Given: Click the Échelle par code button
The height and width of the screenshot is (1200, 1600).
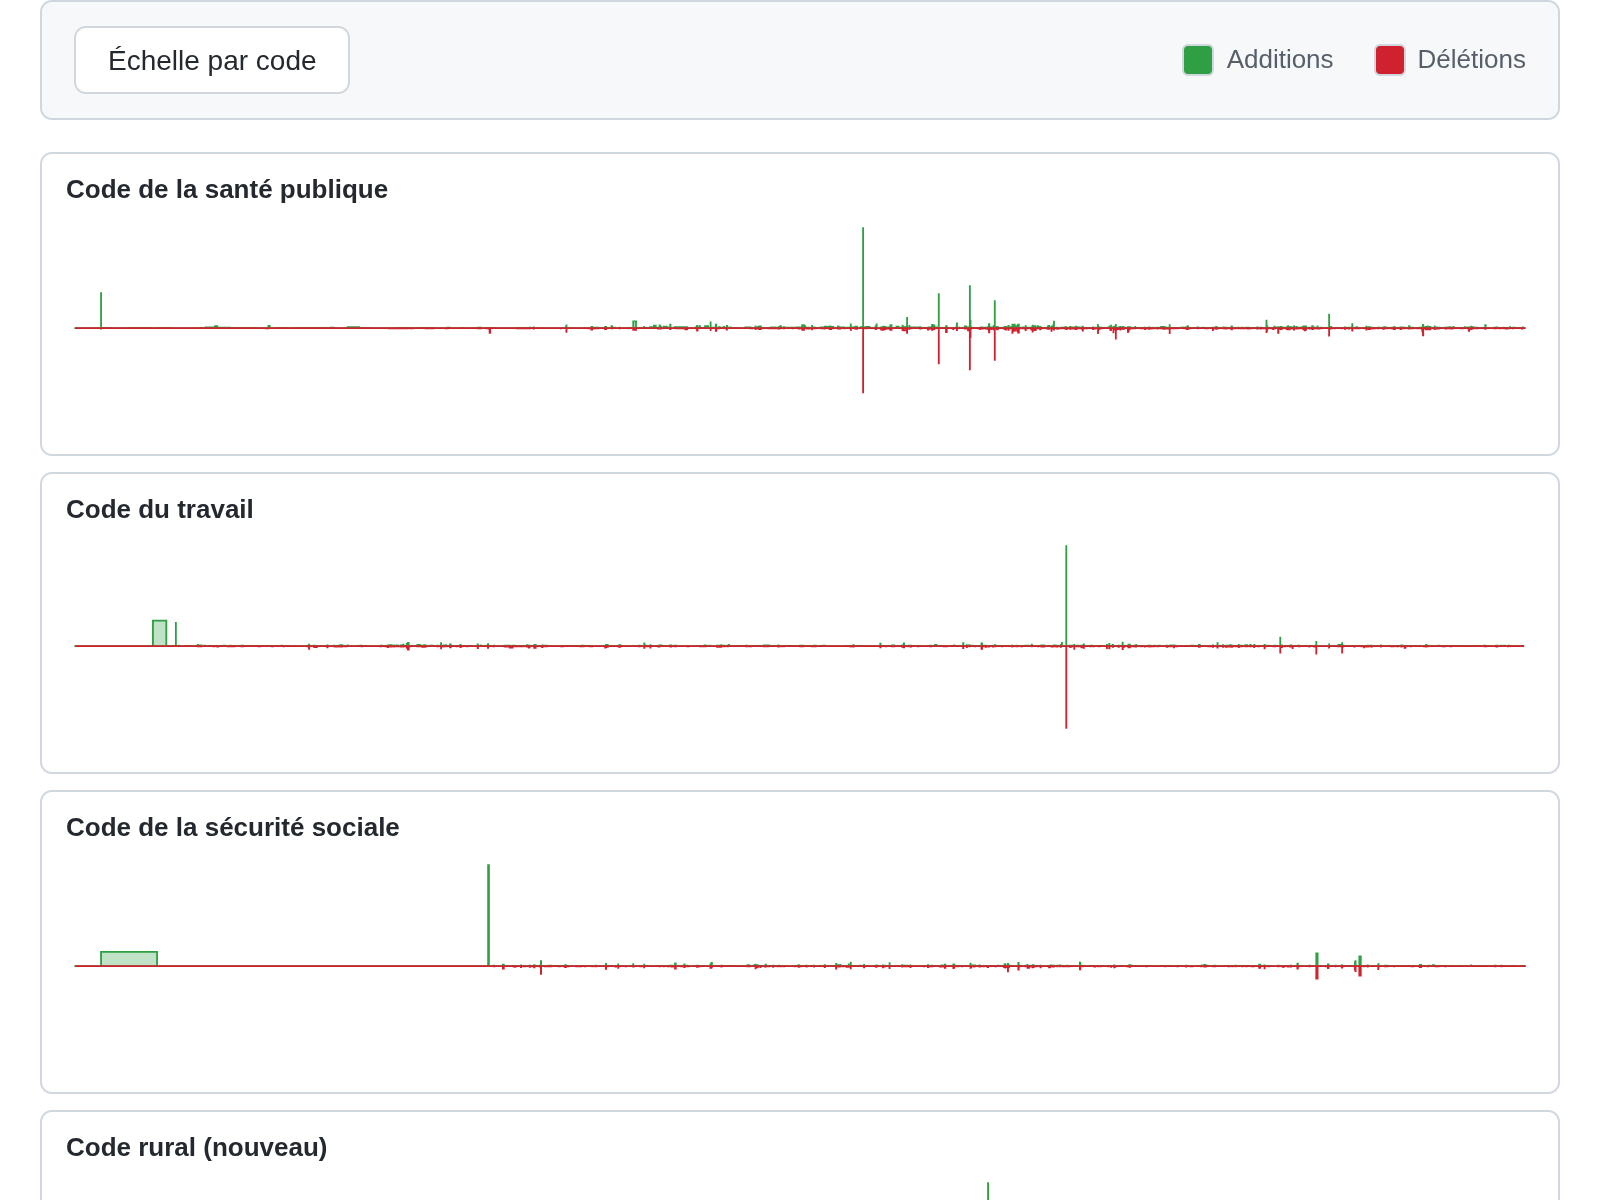Looking at the screenshot, I should click(x=212, y=60).
